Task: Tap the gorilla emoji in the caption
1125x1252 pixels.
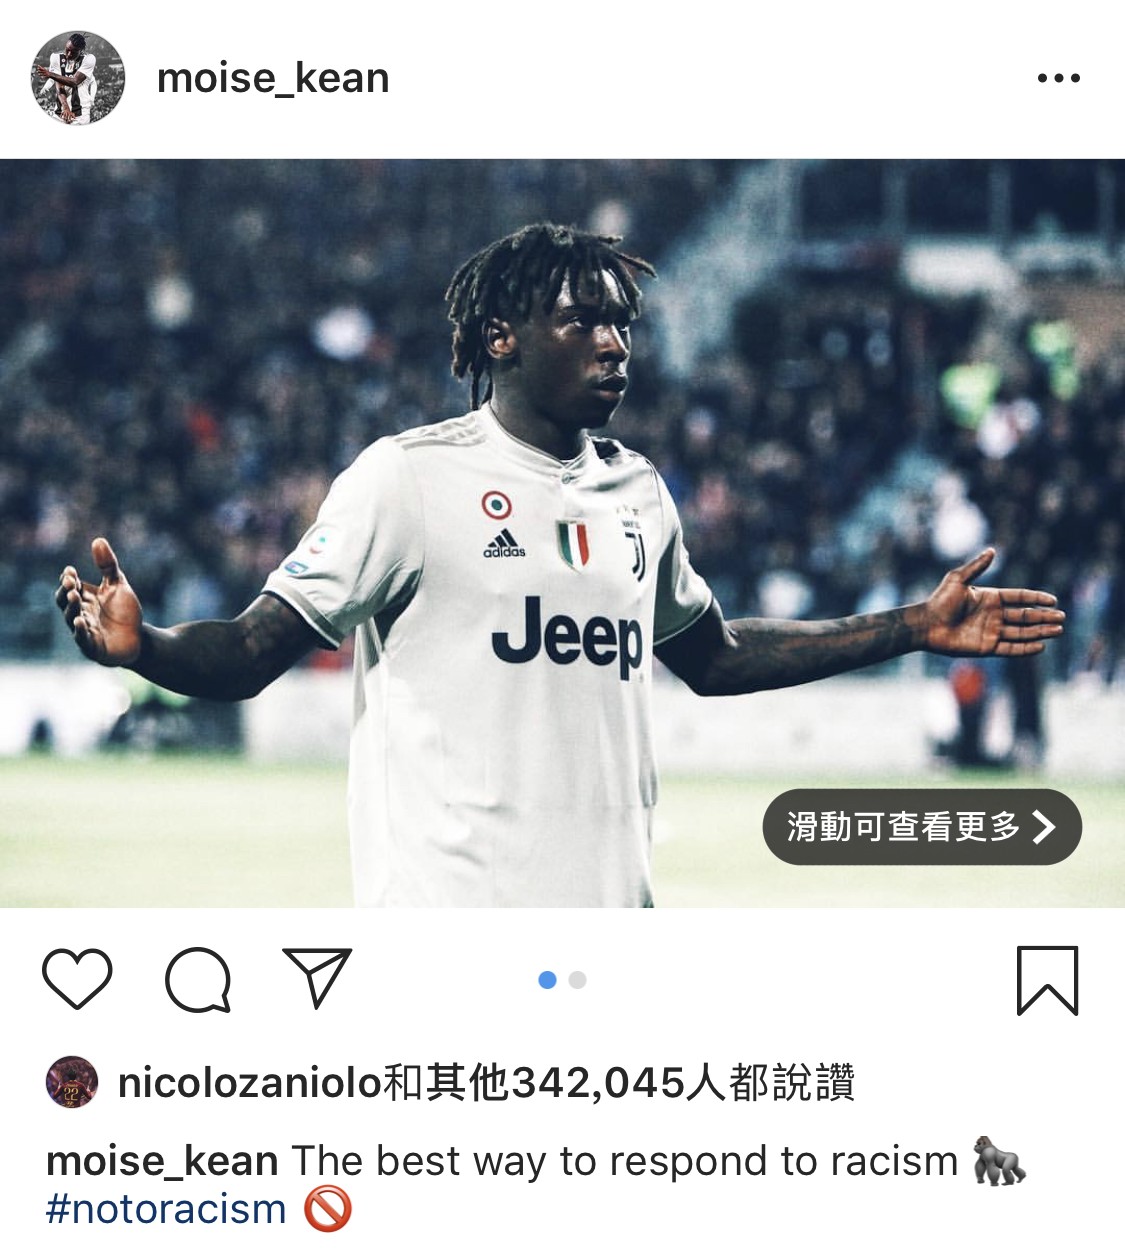Action: [x=1000, y=1161]
